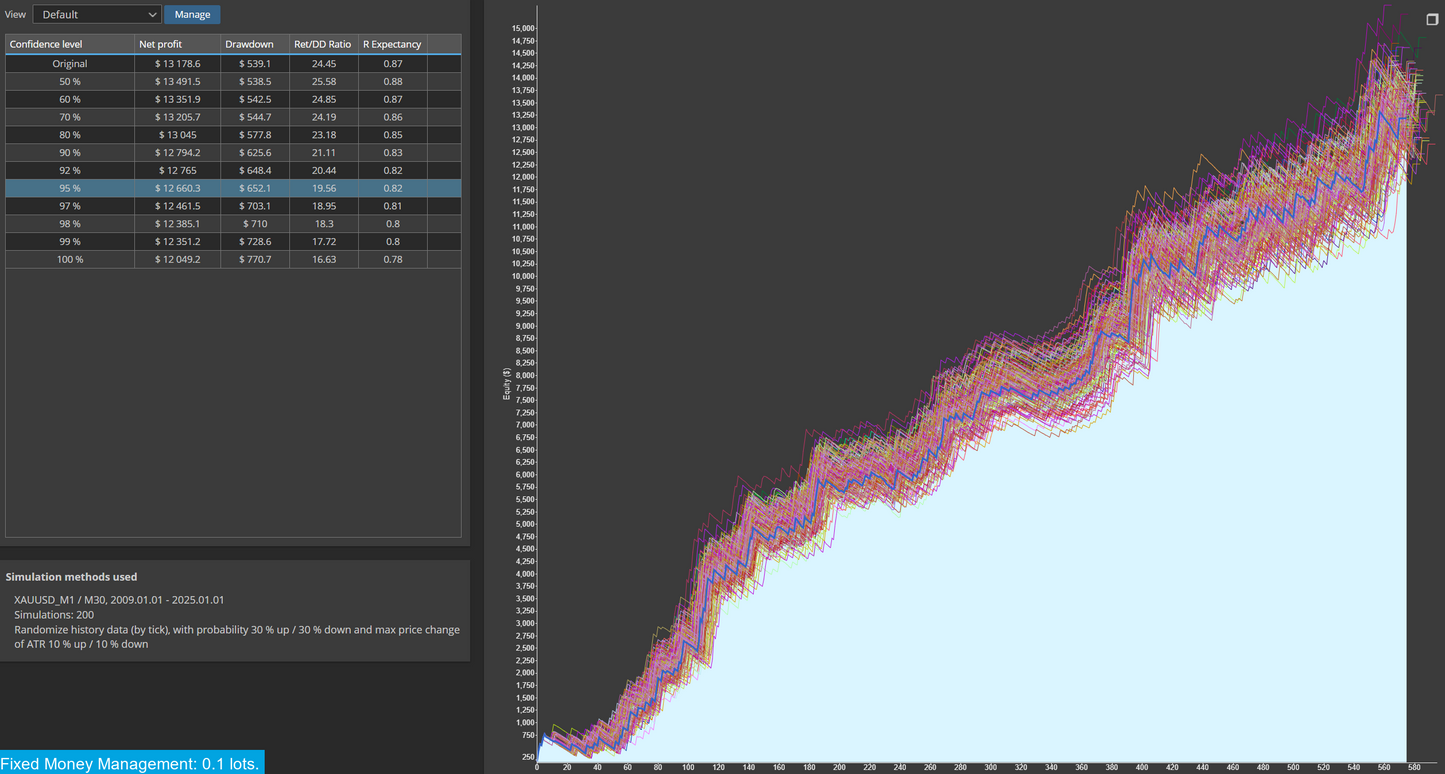Viewport: 1445px width, 774px height.
Task: Click the XAUUSD_M1 / M30 date range line
Action: 119,600
